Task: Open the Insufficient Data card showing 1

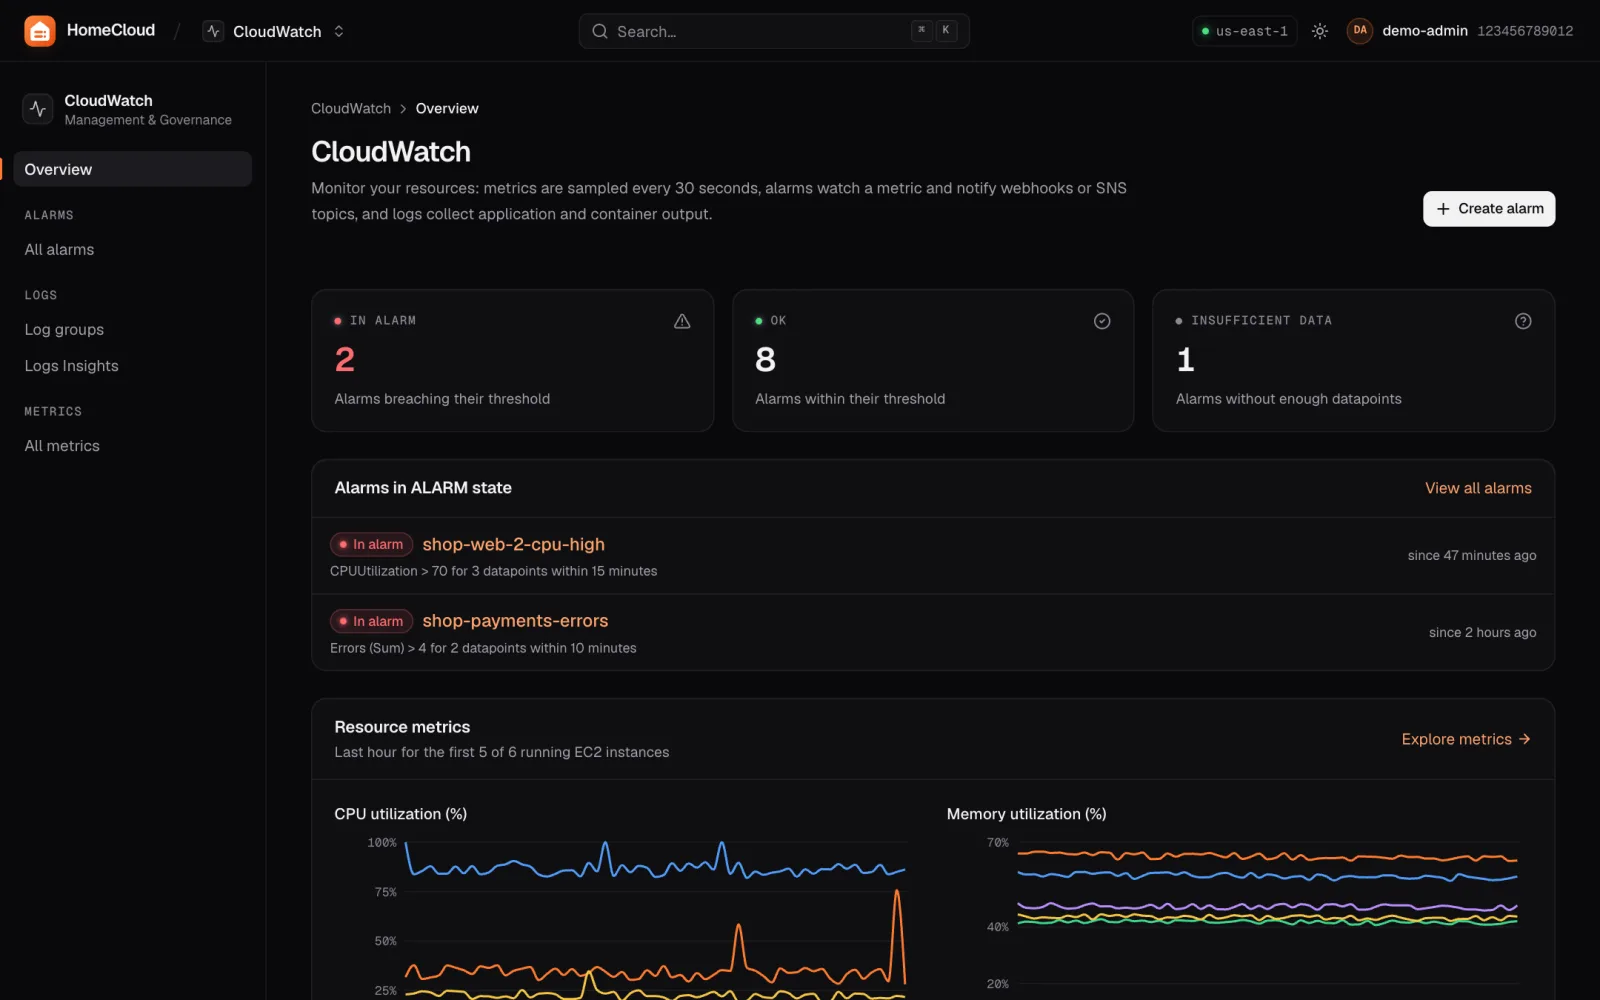Action: [x=1353, y=361]
